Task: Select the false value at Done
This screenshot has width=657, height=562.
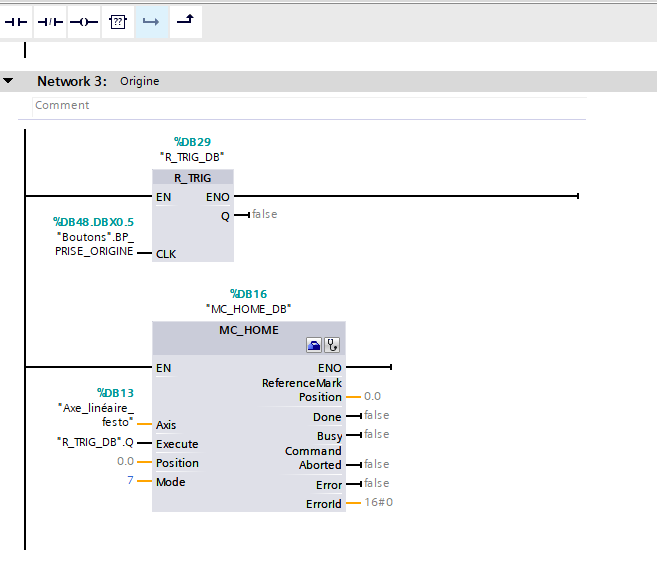Action: click(x=376, y=415)
